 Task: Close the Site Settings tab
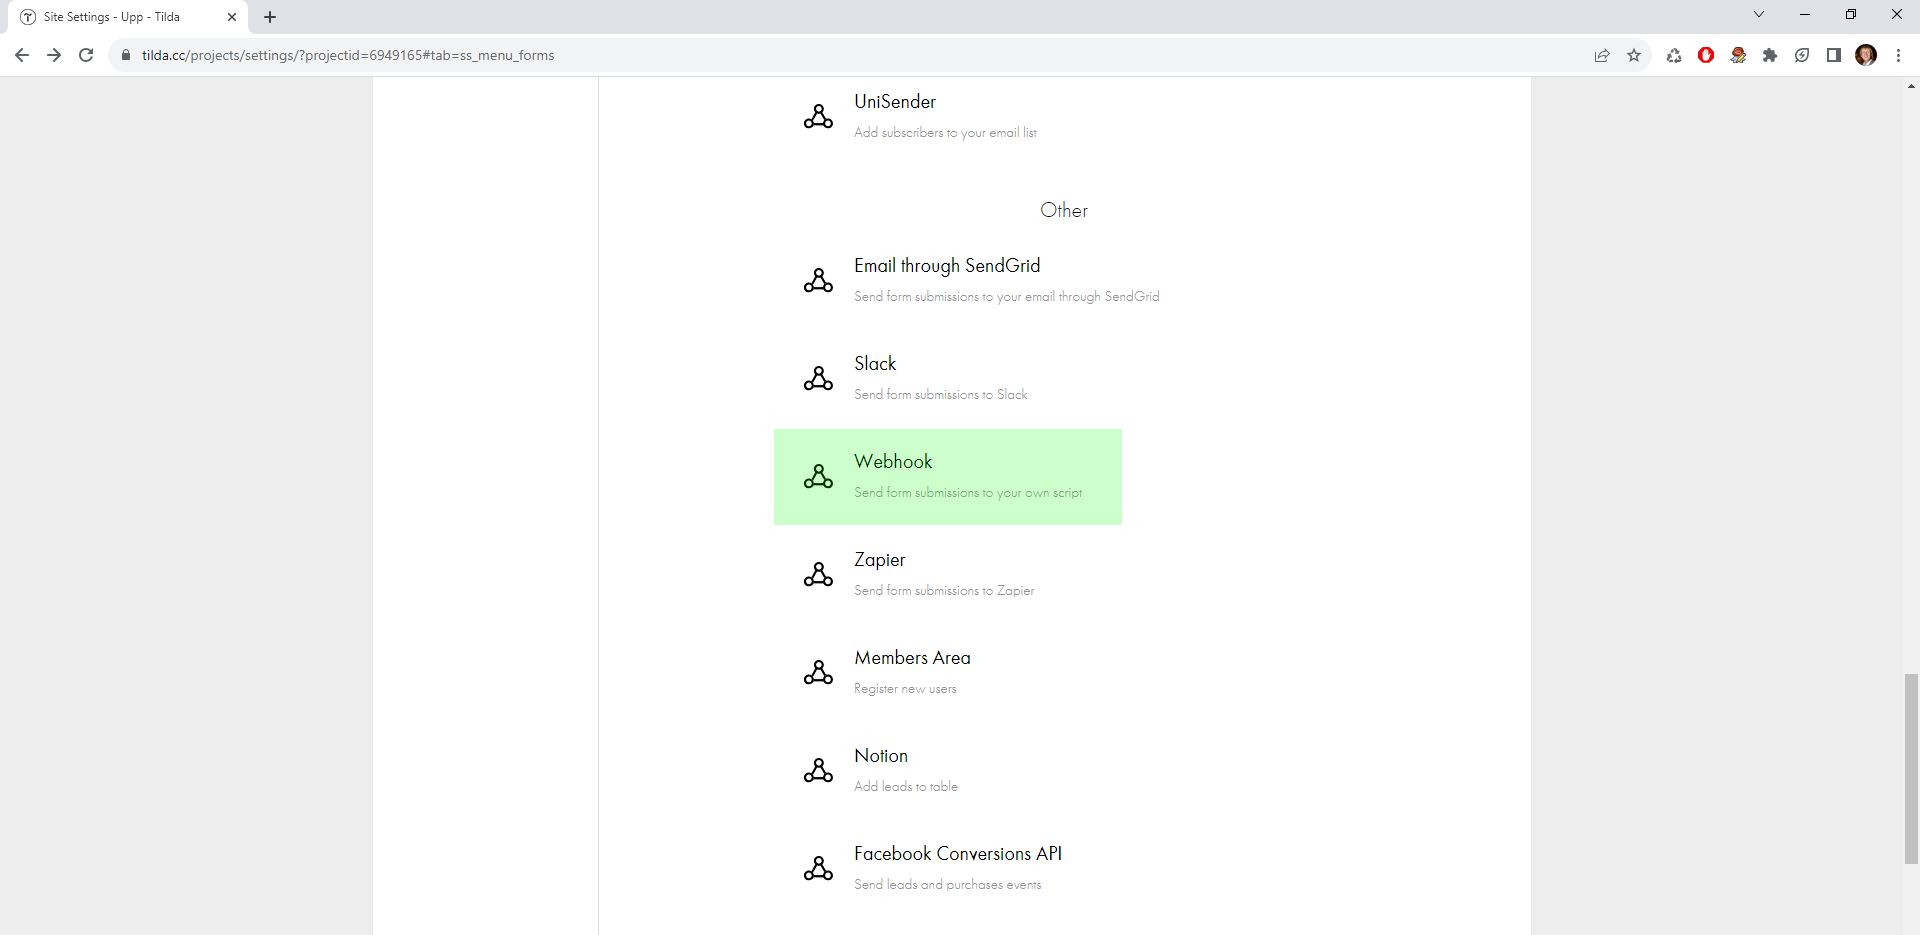click(232, 17)
